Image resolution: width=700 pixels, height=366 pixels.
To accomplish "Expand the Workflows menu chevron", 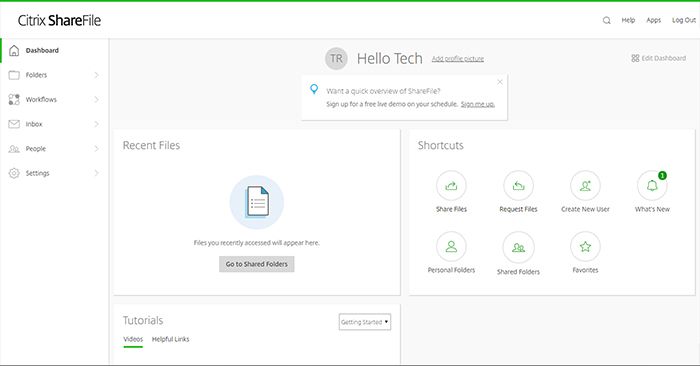I will [96, 100].
